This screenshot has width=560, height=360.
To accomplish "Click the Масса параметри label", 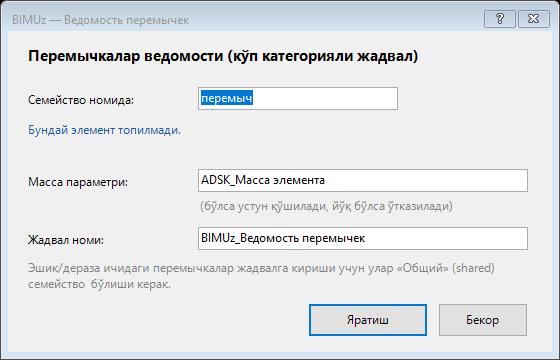I will 78,182.
